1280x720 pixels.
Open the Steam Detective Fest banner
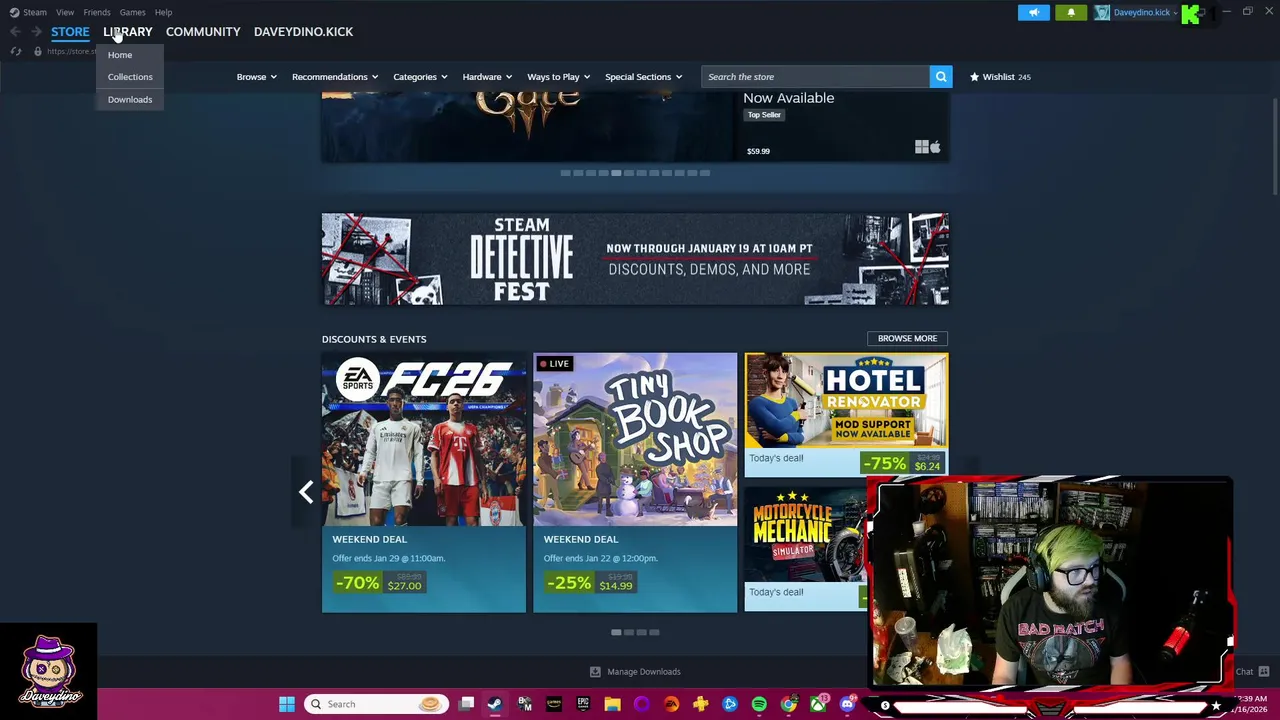635,259
